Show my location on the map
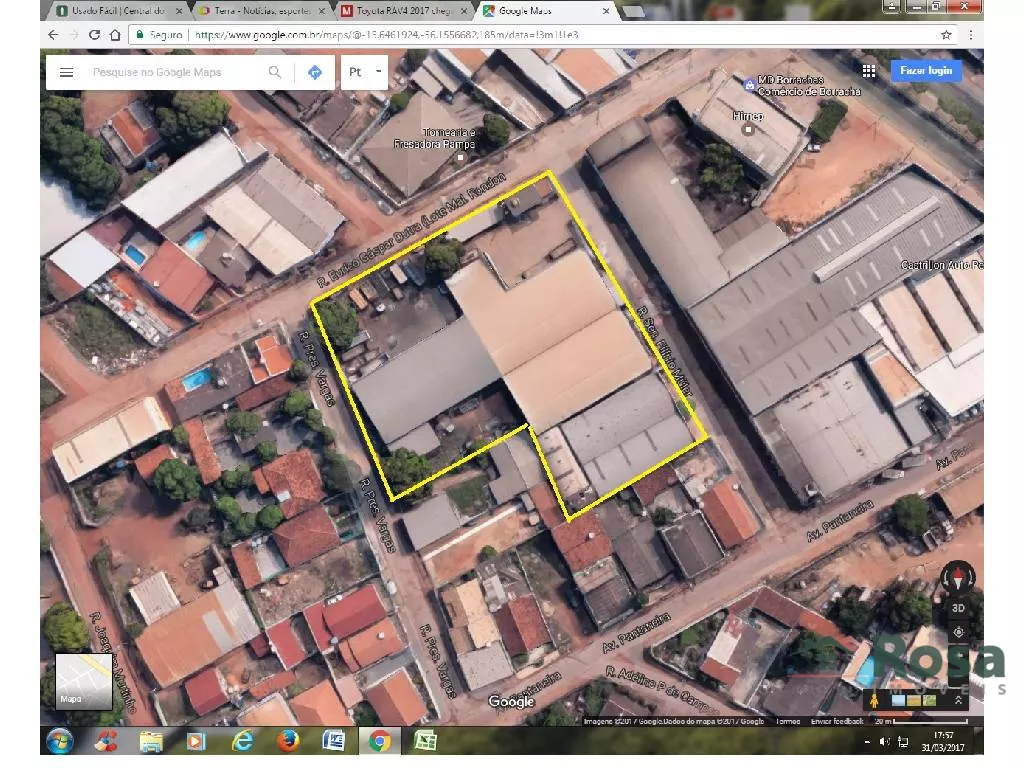The image size is (1024, 768). [x=958, y=632]
